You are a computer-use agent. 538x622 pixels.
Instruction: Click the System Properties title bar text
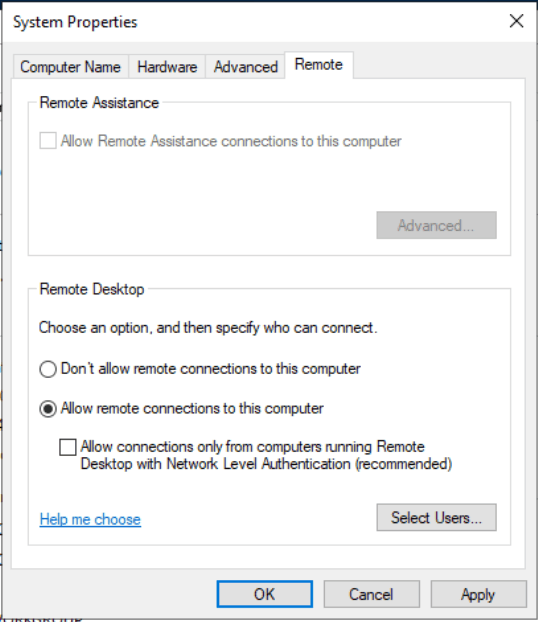click(x=75, y=22)
